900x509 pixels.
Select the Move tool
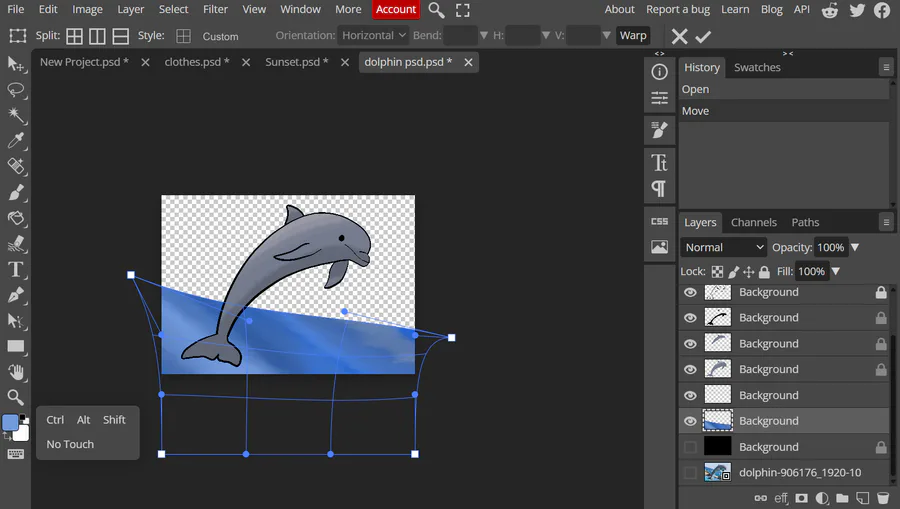(16, 64)
